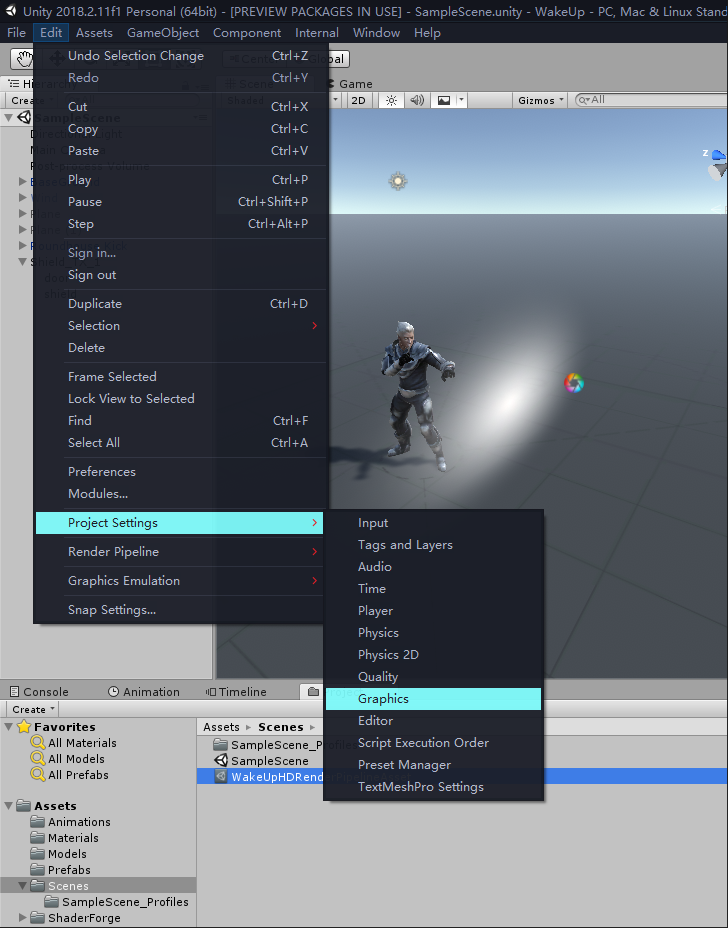Screen dimensions: 728x928
Task: Switch to the Timeline tab
Action: click(x=236, y=692)
